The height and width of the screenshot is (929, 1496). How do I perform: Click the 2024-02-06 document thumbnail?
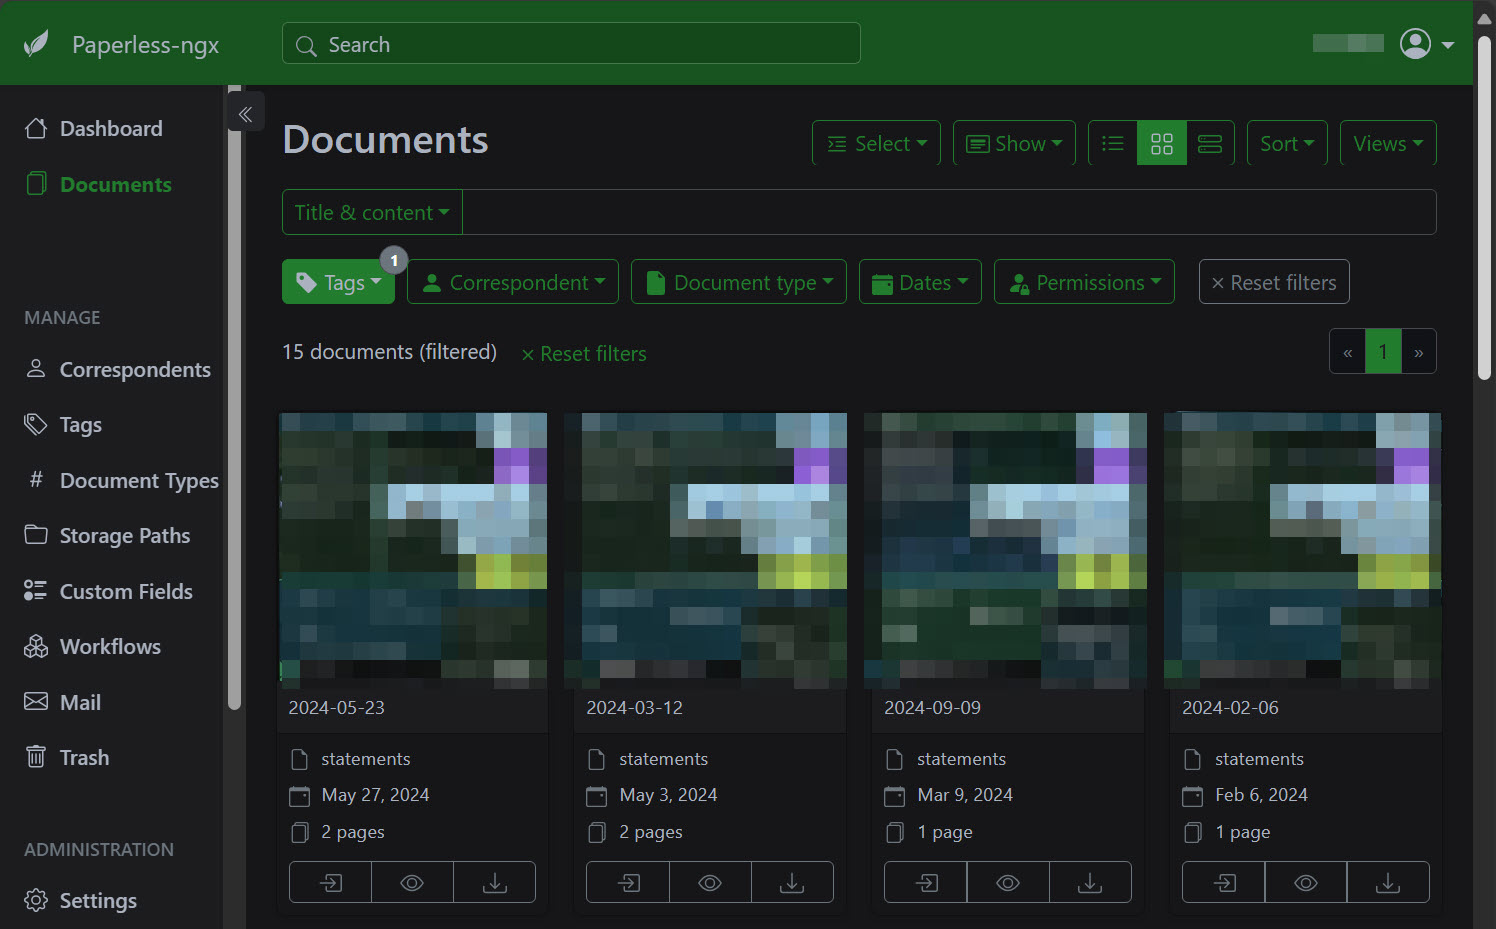[1304, 550]
